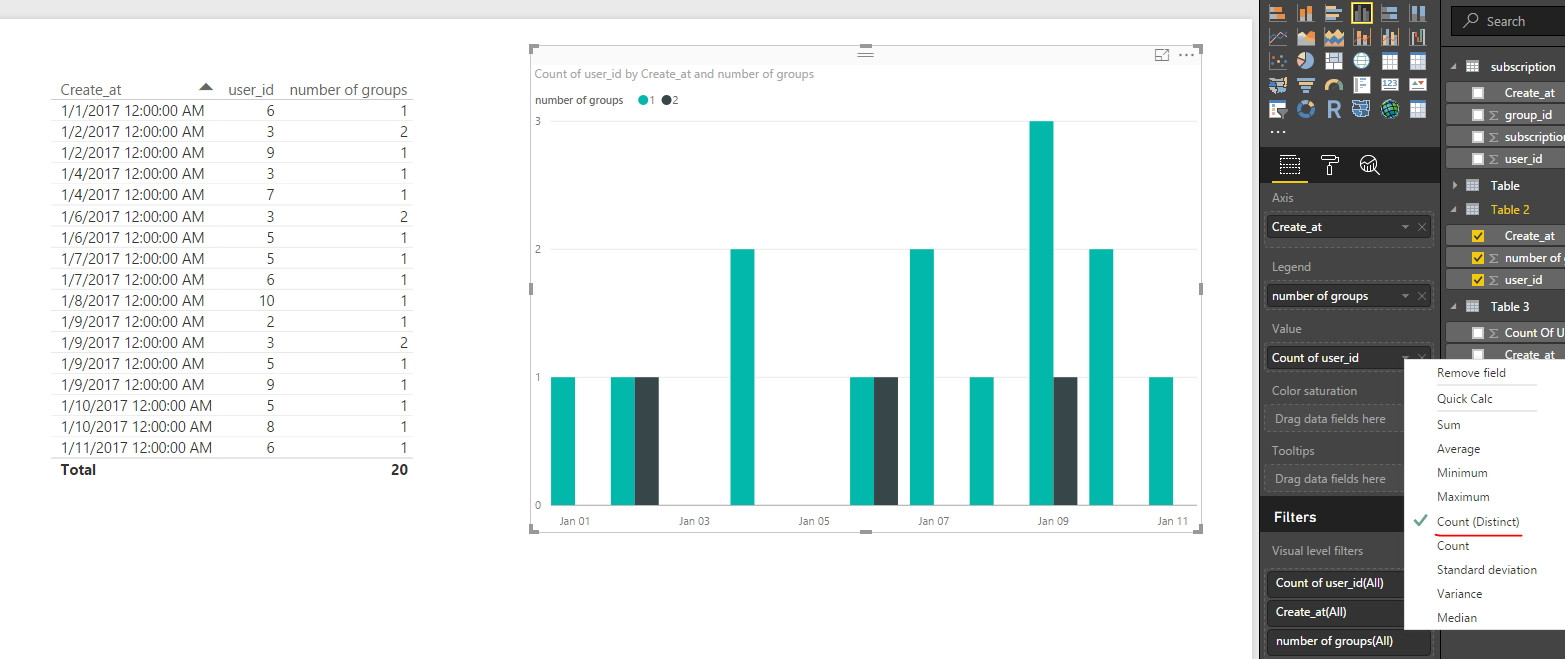Select the area chart visual

click(x=1305, y=37)
